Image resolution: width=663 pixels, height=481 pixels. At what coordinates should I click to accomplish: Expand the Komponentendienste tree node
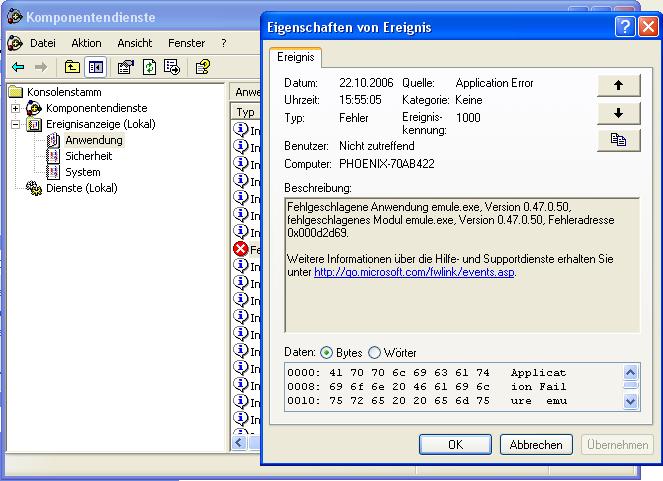tap(16, 108)
